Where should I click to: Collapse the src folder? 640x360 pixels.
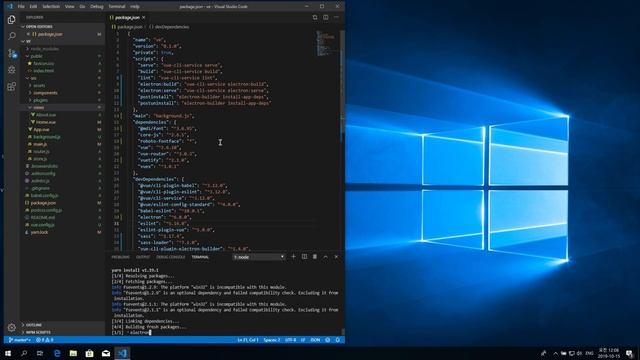click(x=33, y=78)
